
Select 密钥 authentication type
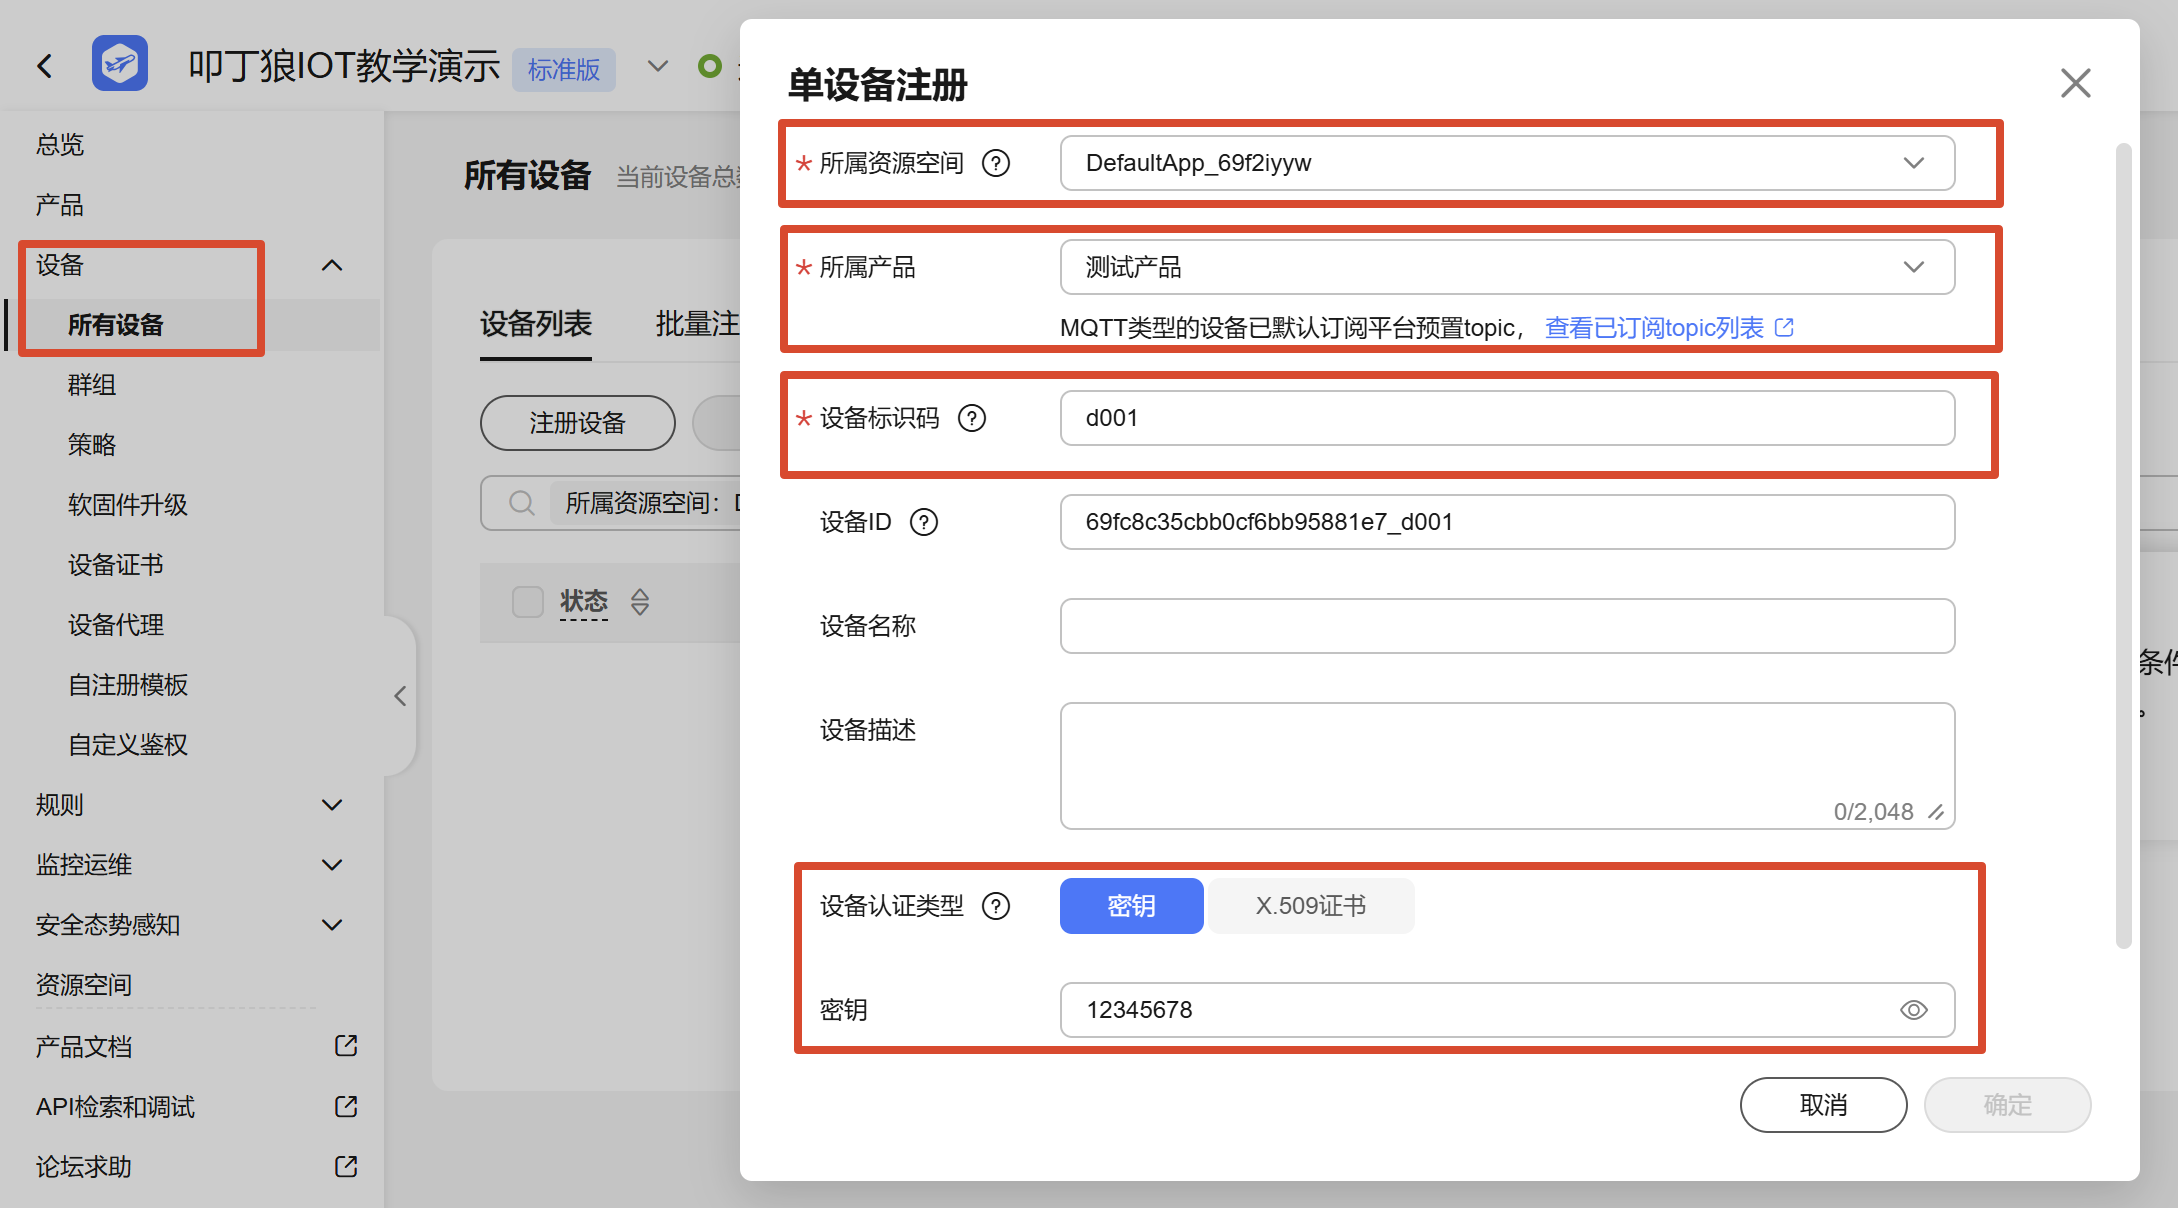[x=1132, y=906]
